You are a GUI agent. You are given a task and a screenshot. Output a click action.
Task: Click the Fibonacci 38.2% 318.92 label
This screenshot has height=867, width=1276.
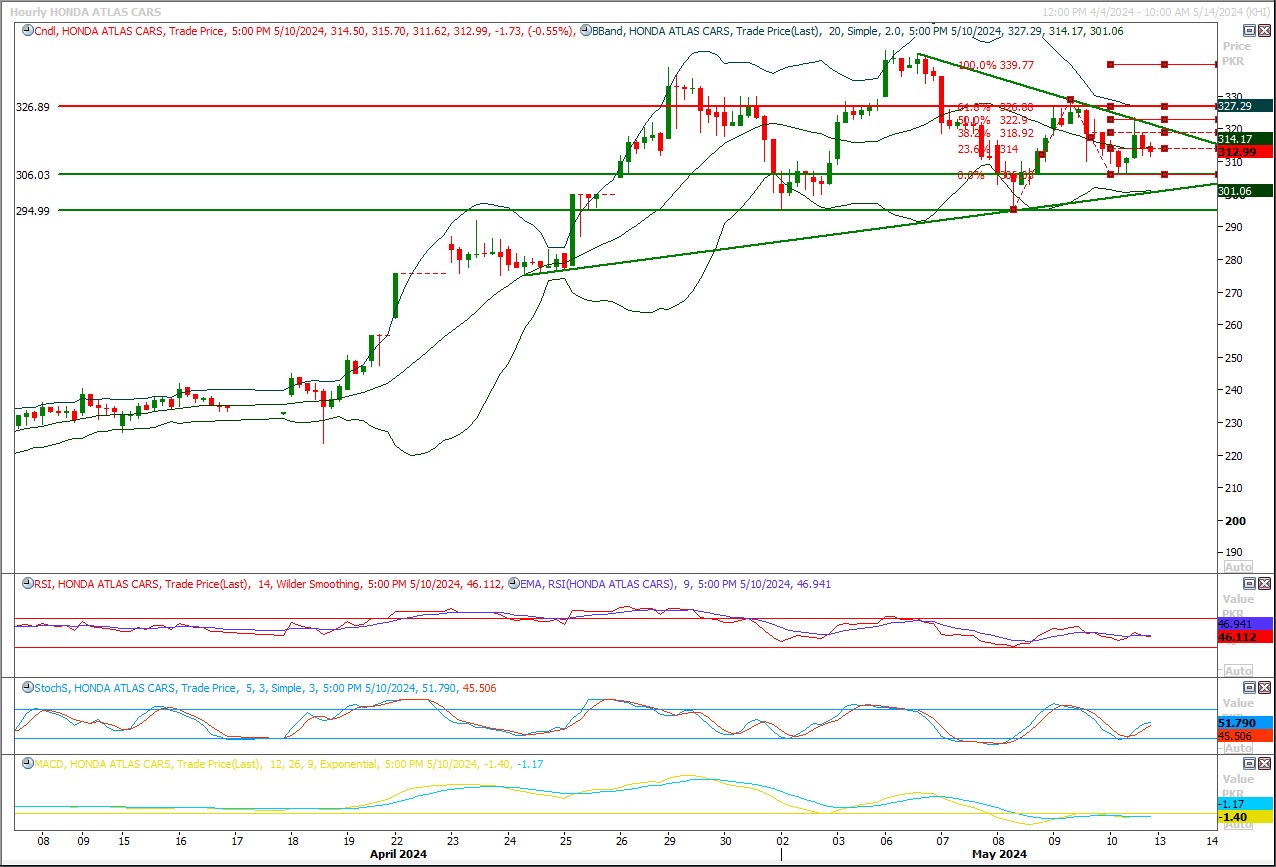point(995,133)
